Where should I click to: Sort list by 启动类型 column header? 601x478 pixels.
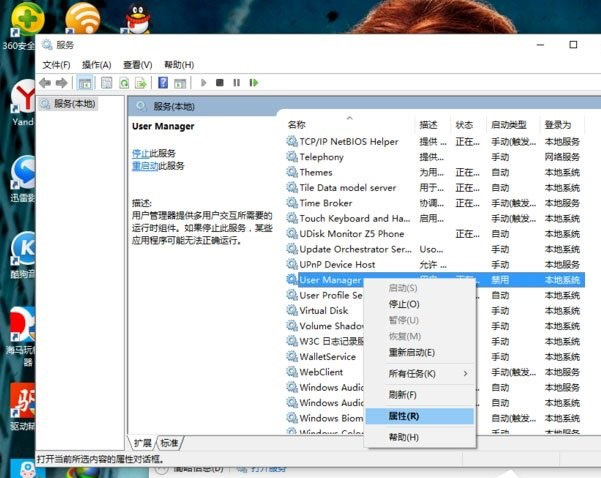(x=507, y=125)
